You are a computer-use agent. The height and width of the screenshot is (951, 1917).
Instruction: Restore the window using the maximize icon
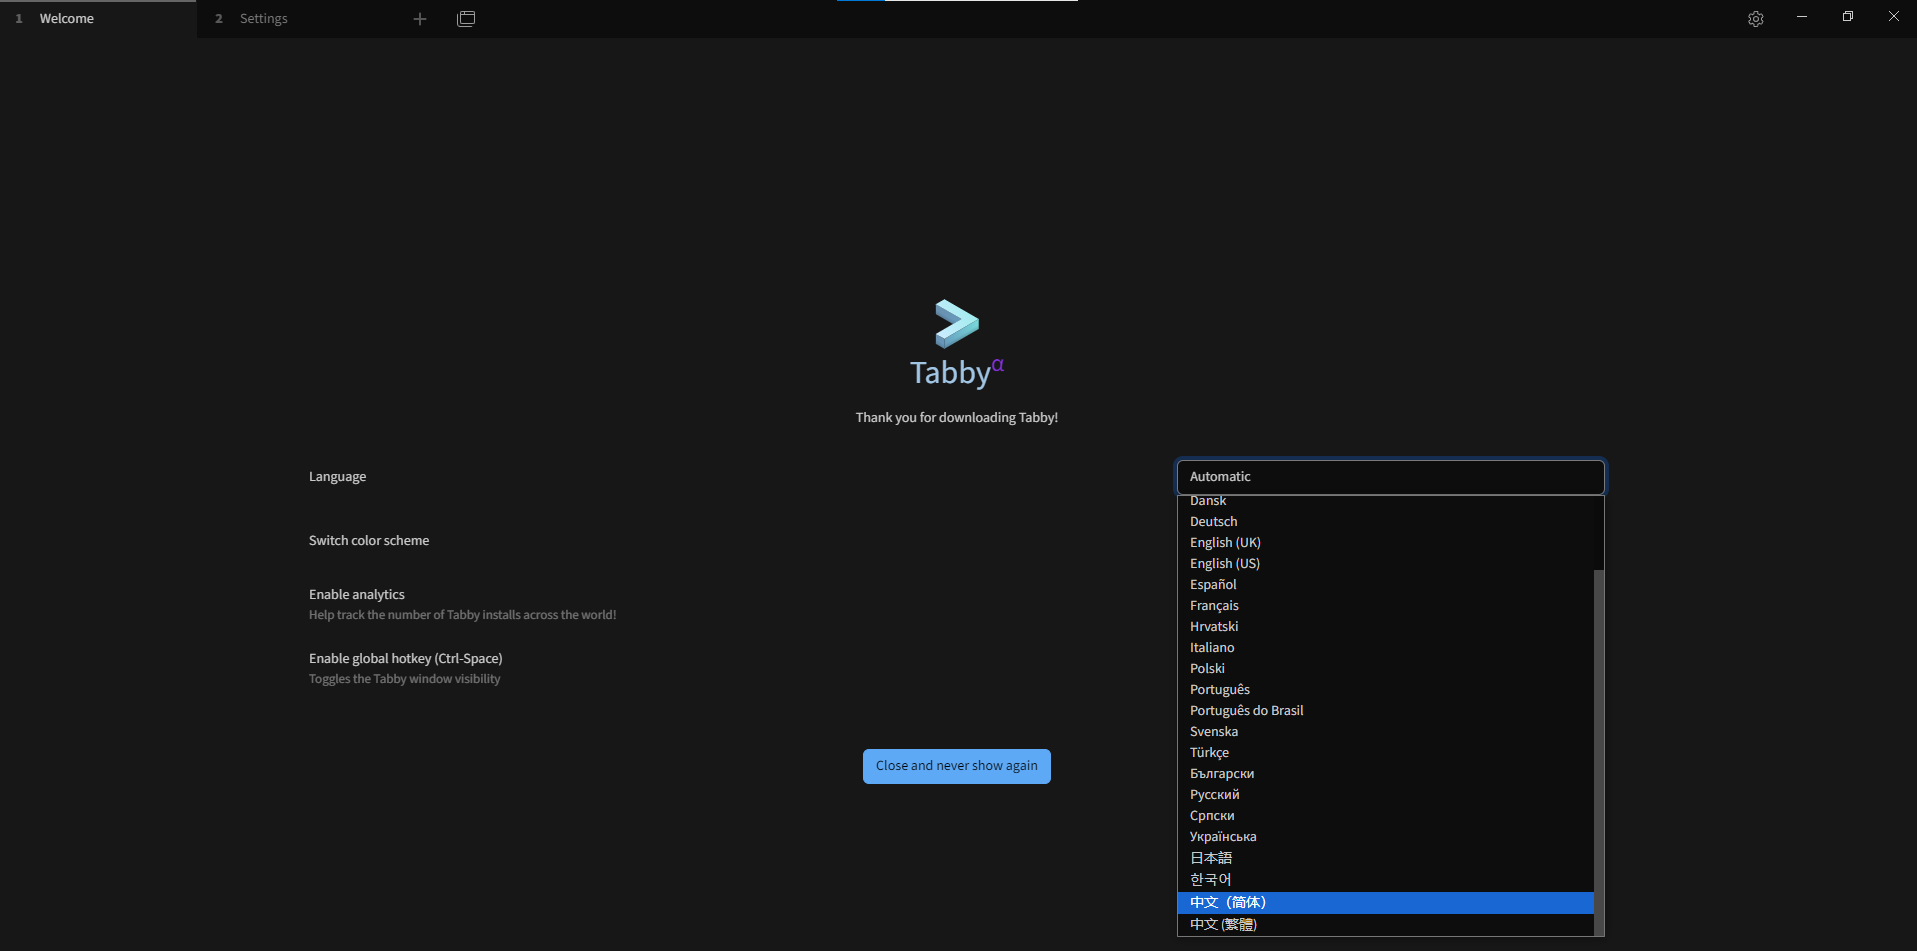[1847, 17]
